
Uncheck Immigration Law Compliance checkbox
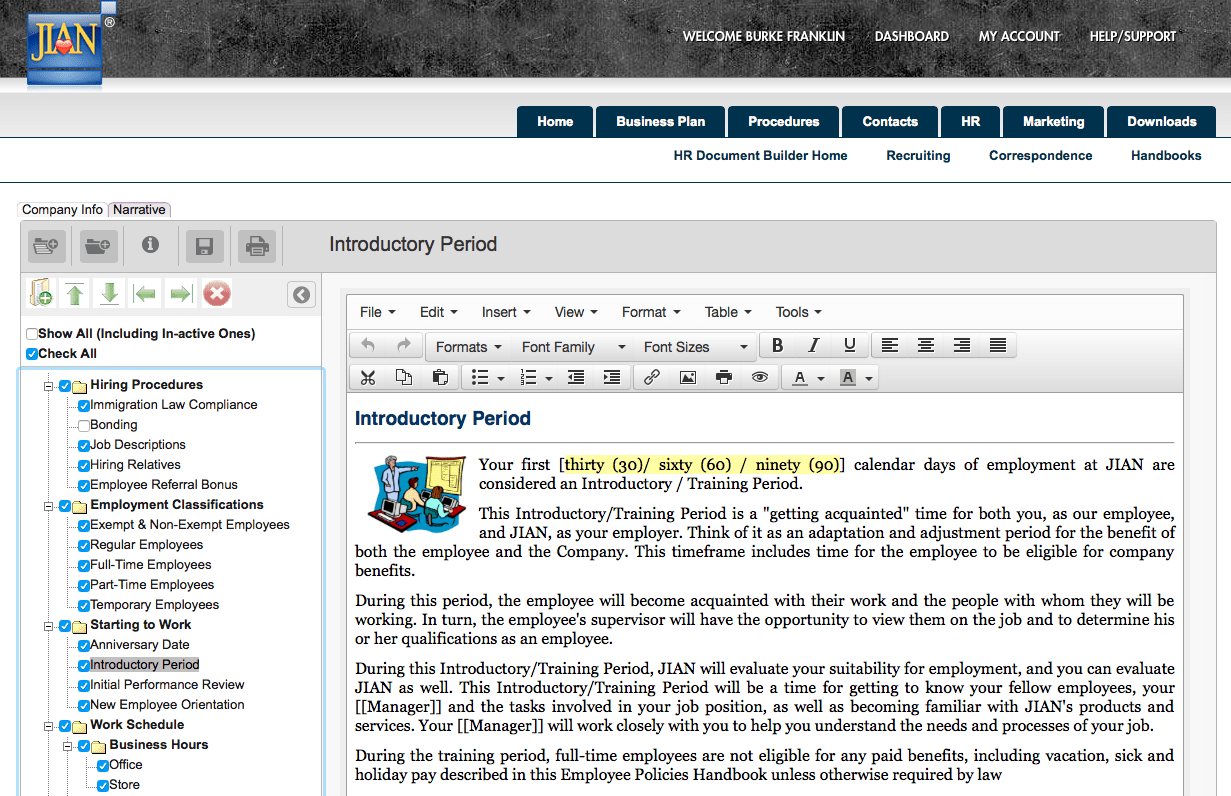(x=84, y=405)
